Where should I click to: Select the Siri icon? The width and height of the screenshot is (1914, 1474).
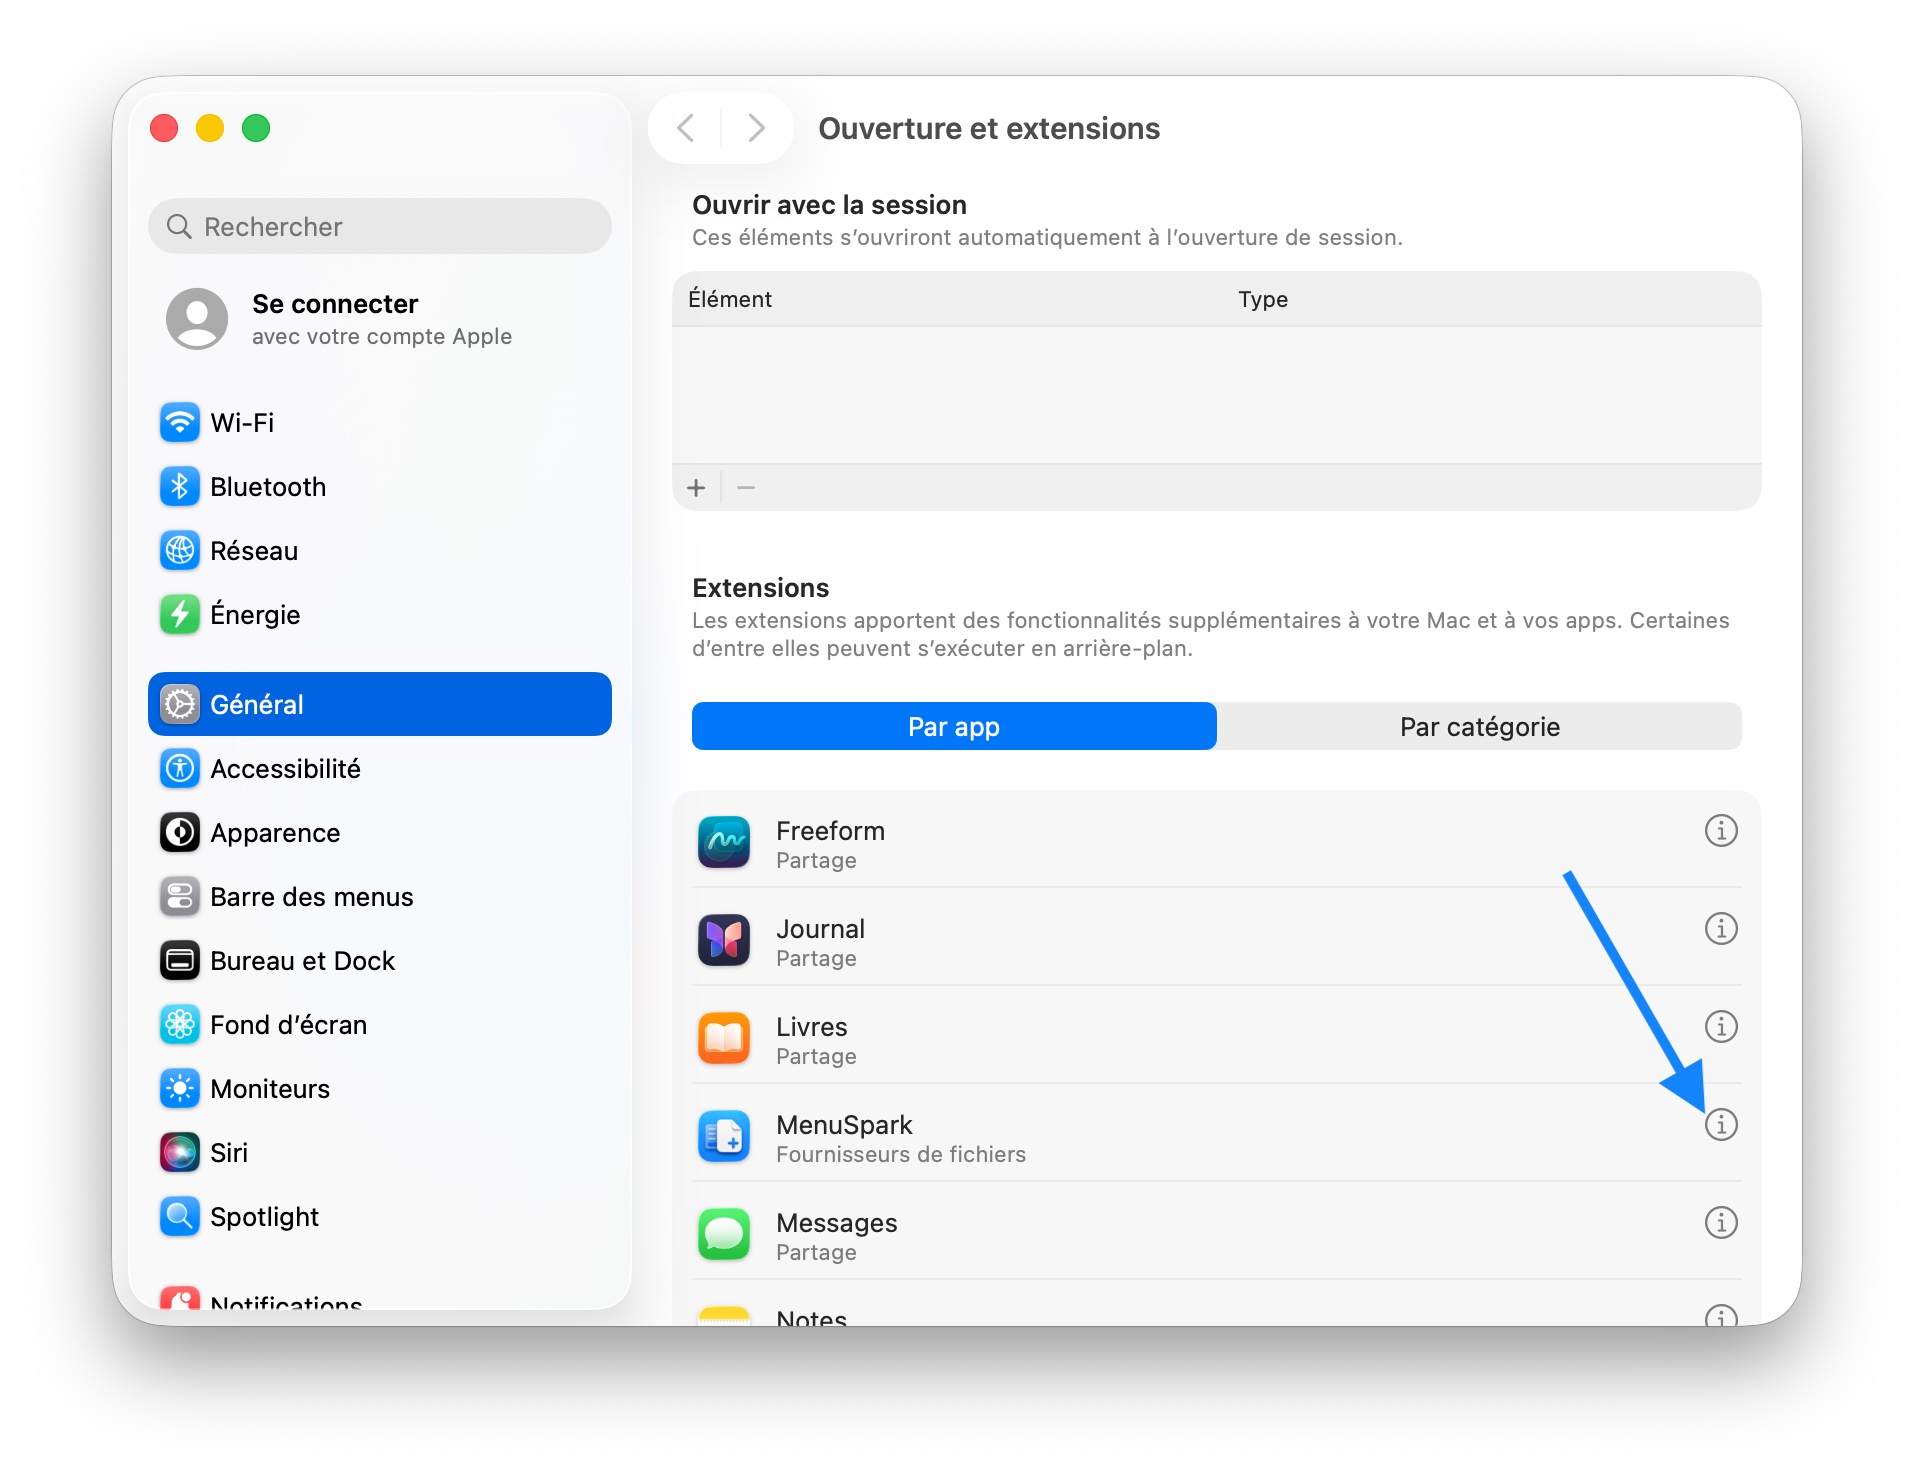180,1153
